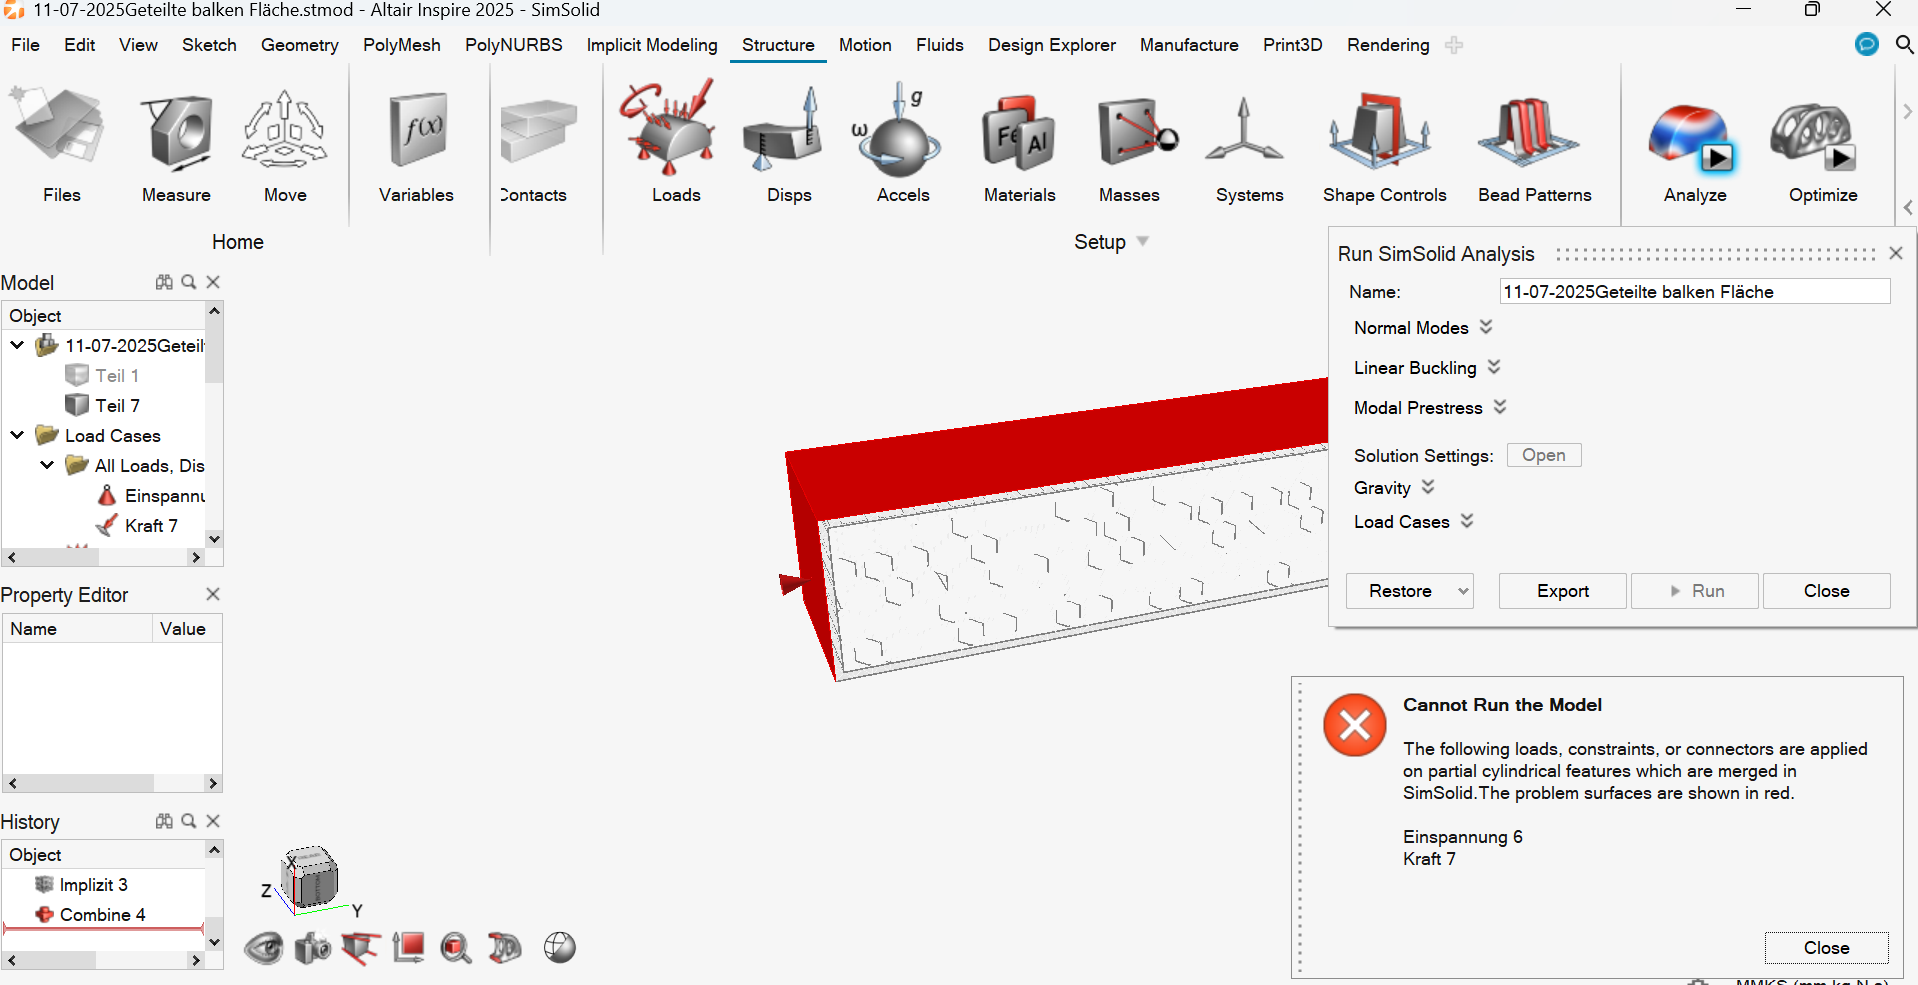
Task: Expand the Setup group dropdown arrow
Action: (x=1143, y=241)
